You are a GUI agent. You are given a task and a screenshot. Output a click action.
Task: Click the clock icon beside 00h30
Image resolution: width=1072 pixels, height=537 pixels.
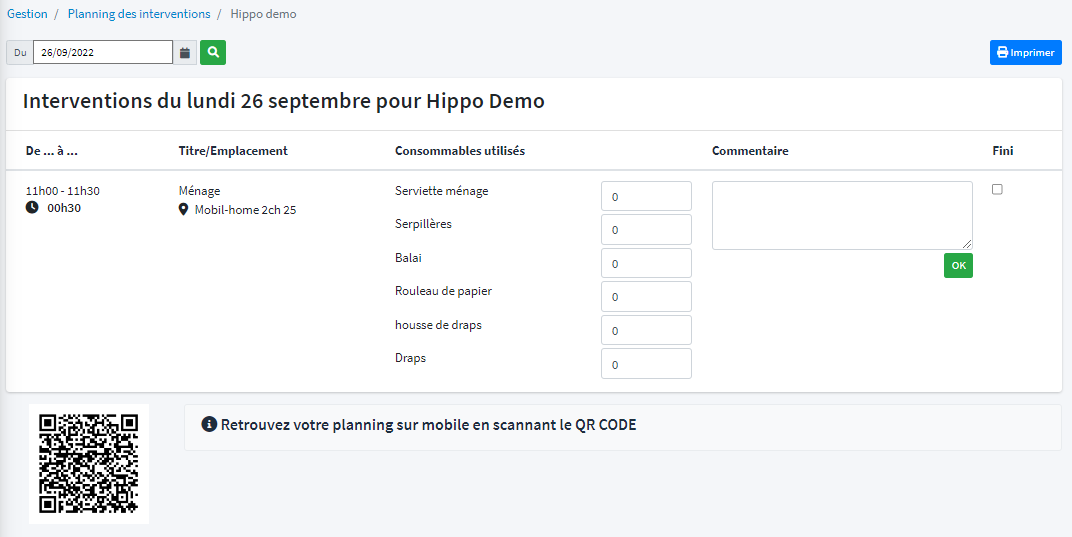click(32, 208)
